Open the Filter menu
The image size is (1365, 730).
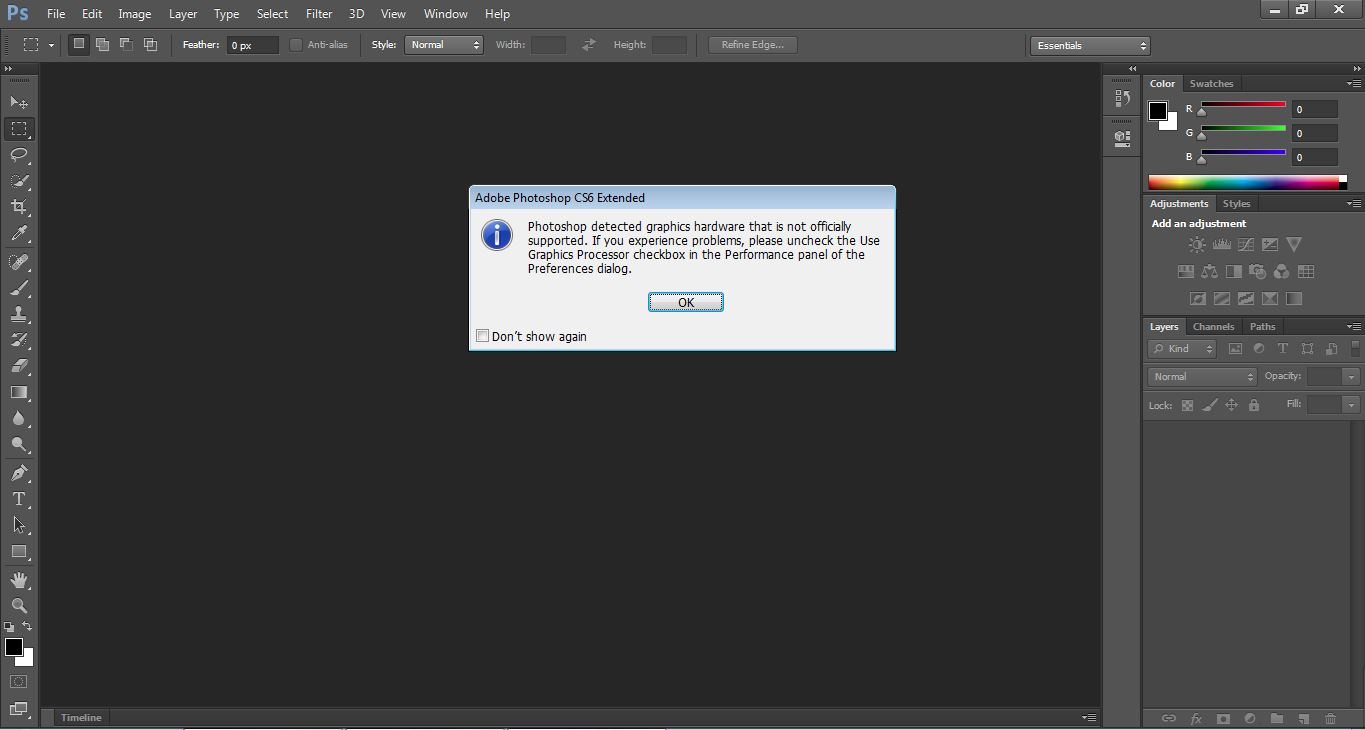(x=319, y=14)
